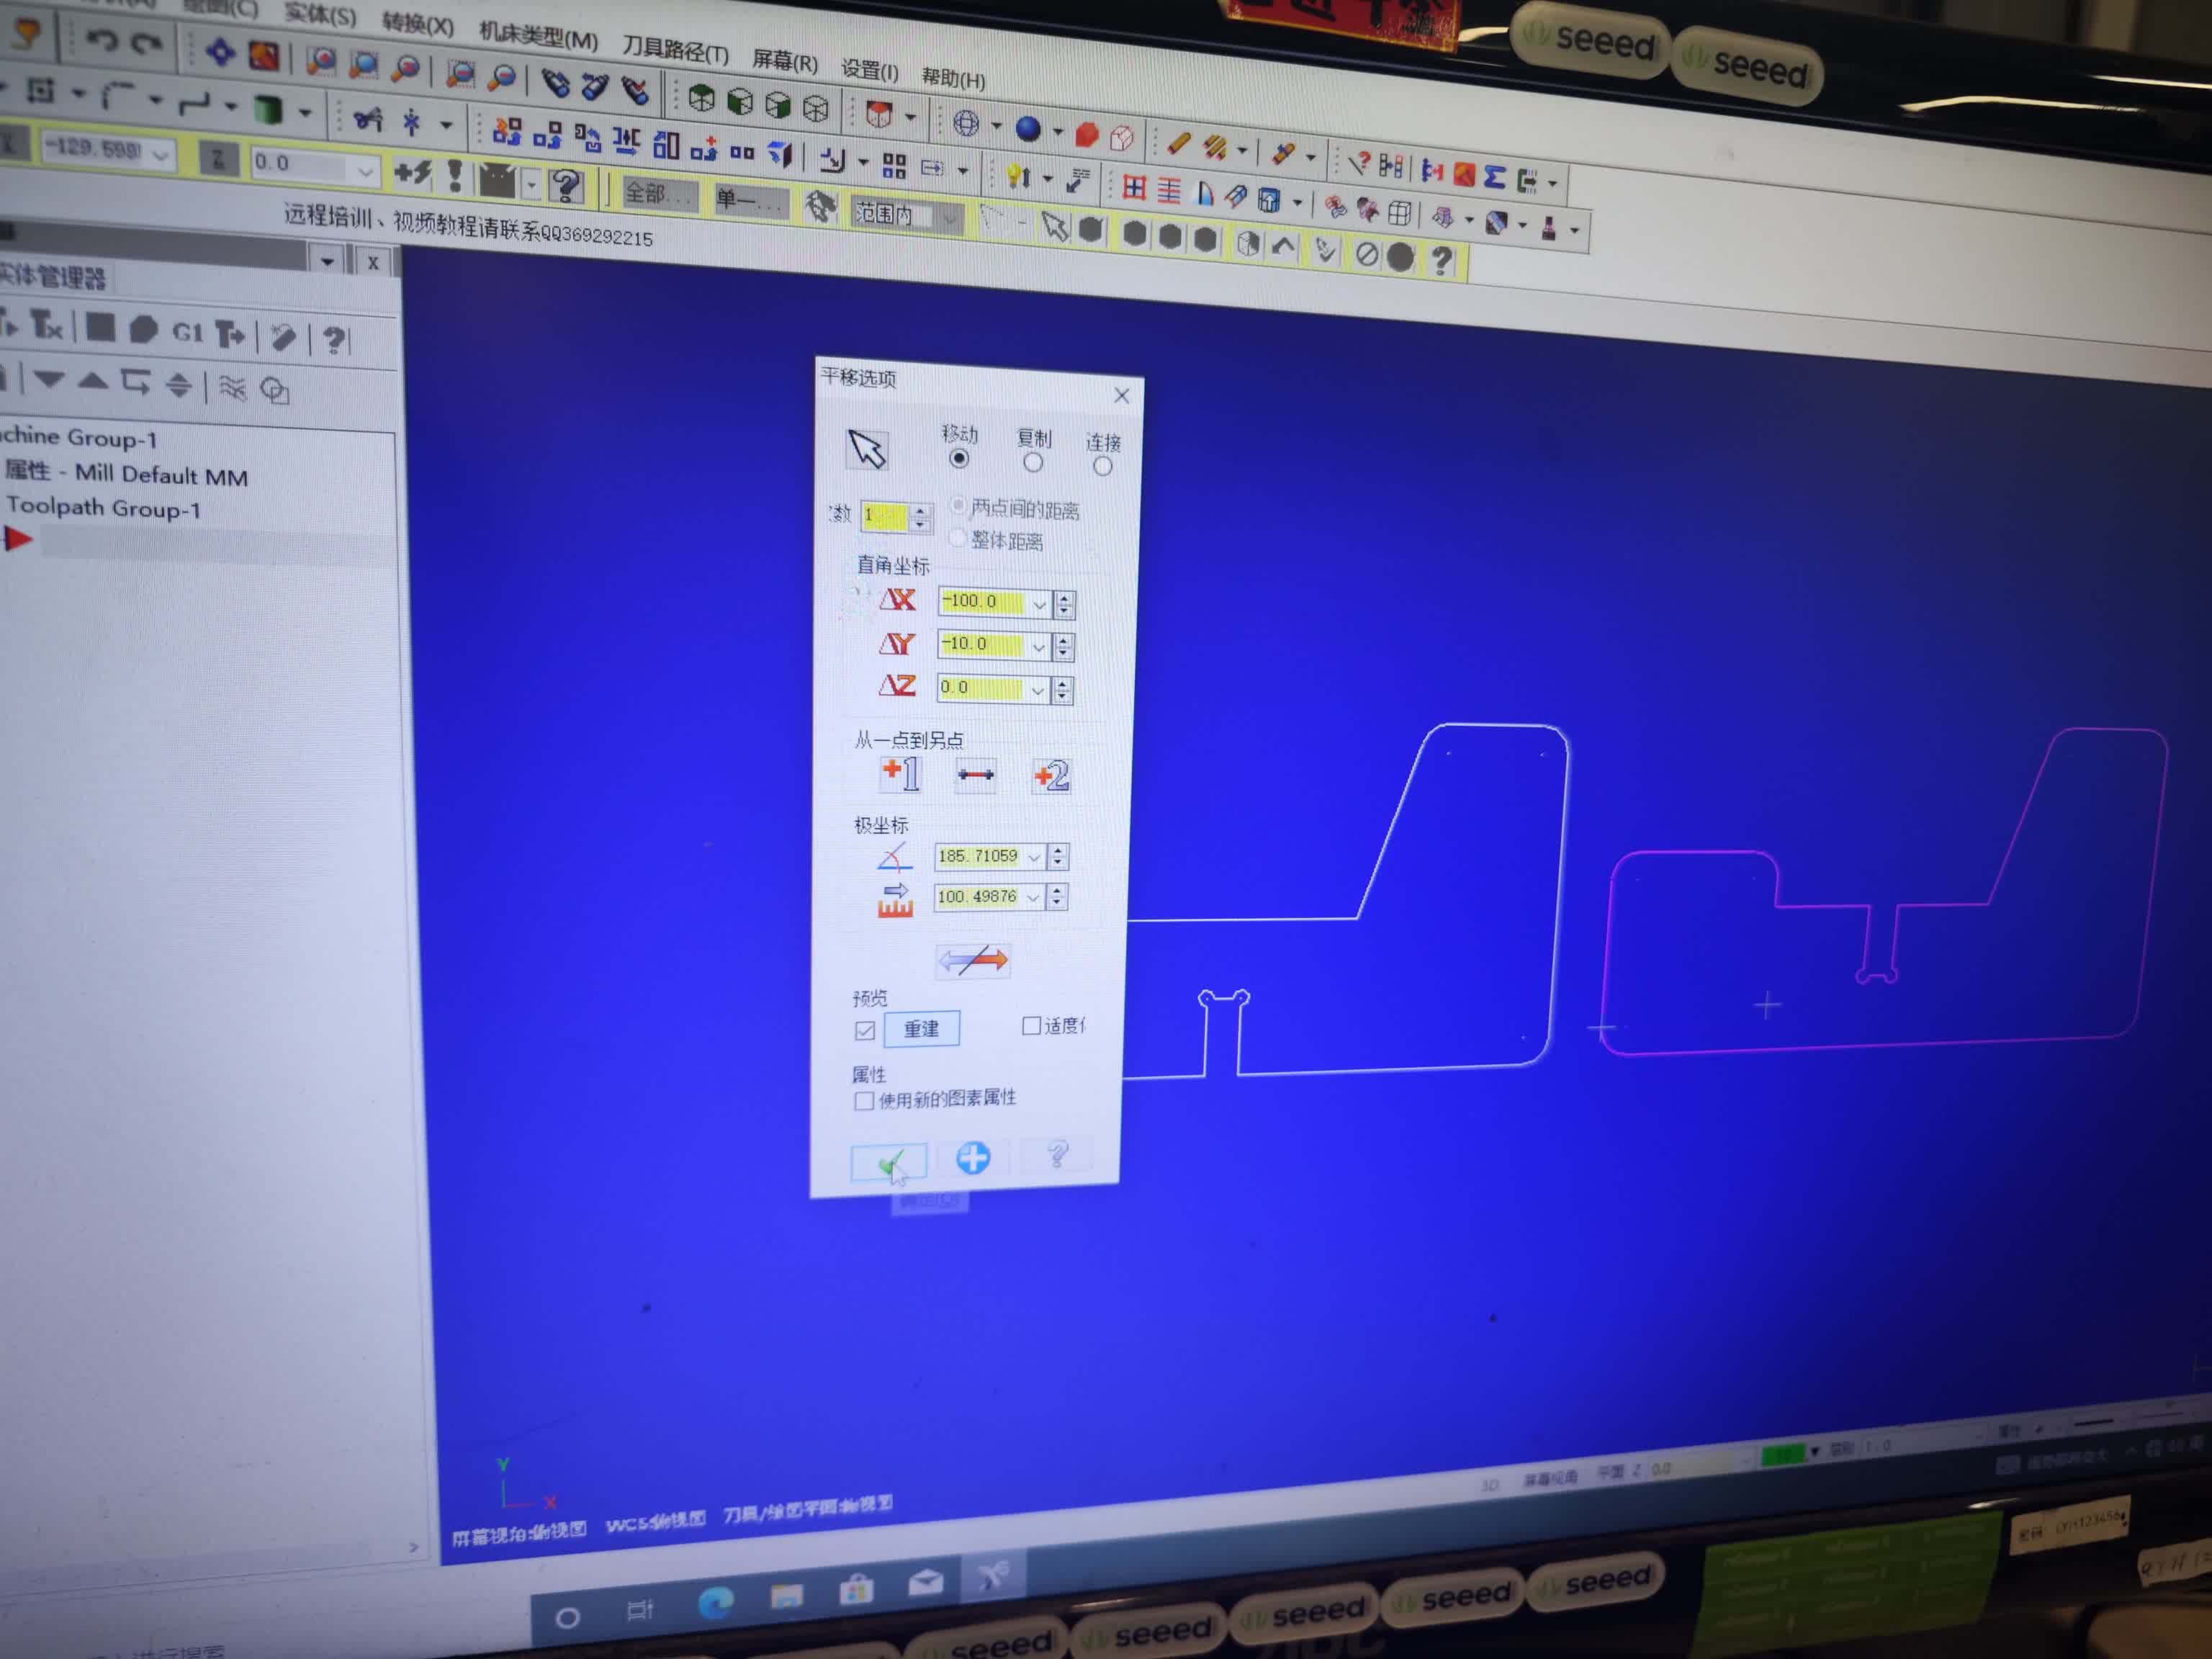Click the G1 icon in the manager panel
2212x1659 pixels.
pos(187,332)
